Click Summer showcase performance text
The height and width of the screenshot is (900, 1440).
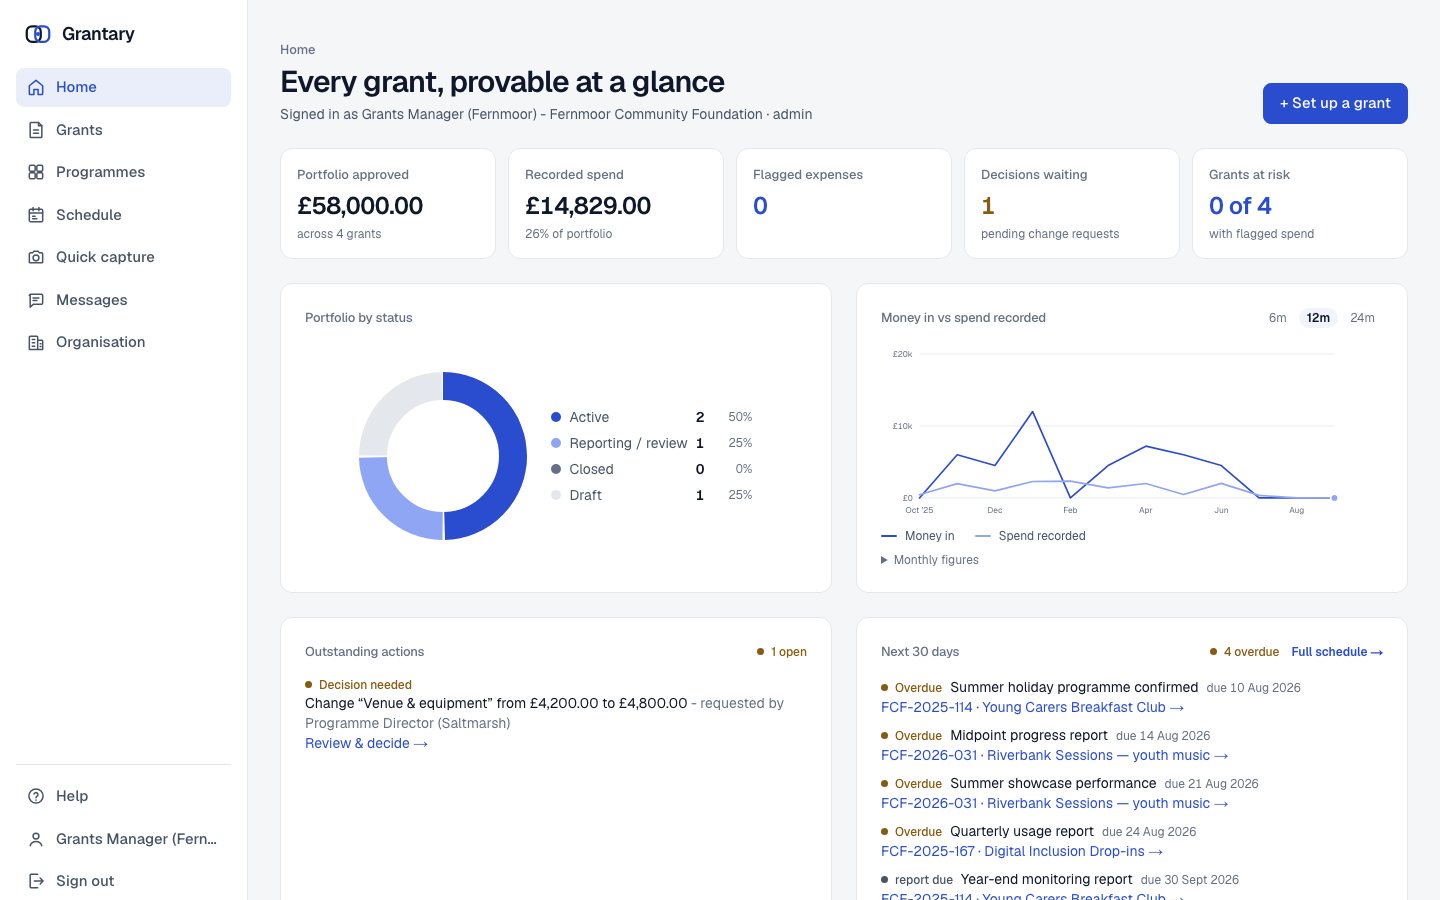click(1053, 783)
